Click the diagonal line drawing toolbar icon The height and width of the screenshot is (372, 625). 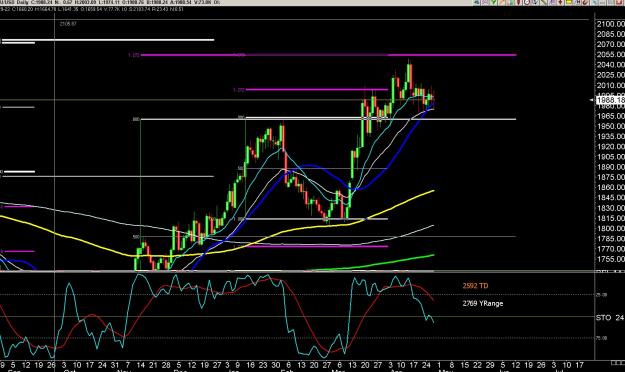click(x=543, y=2)
